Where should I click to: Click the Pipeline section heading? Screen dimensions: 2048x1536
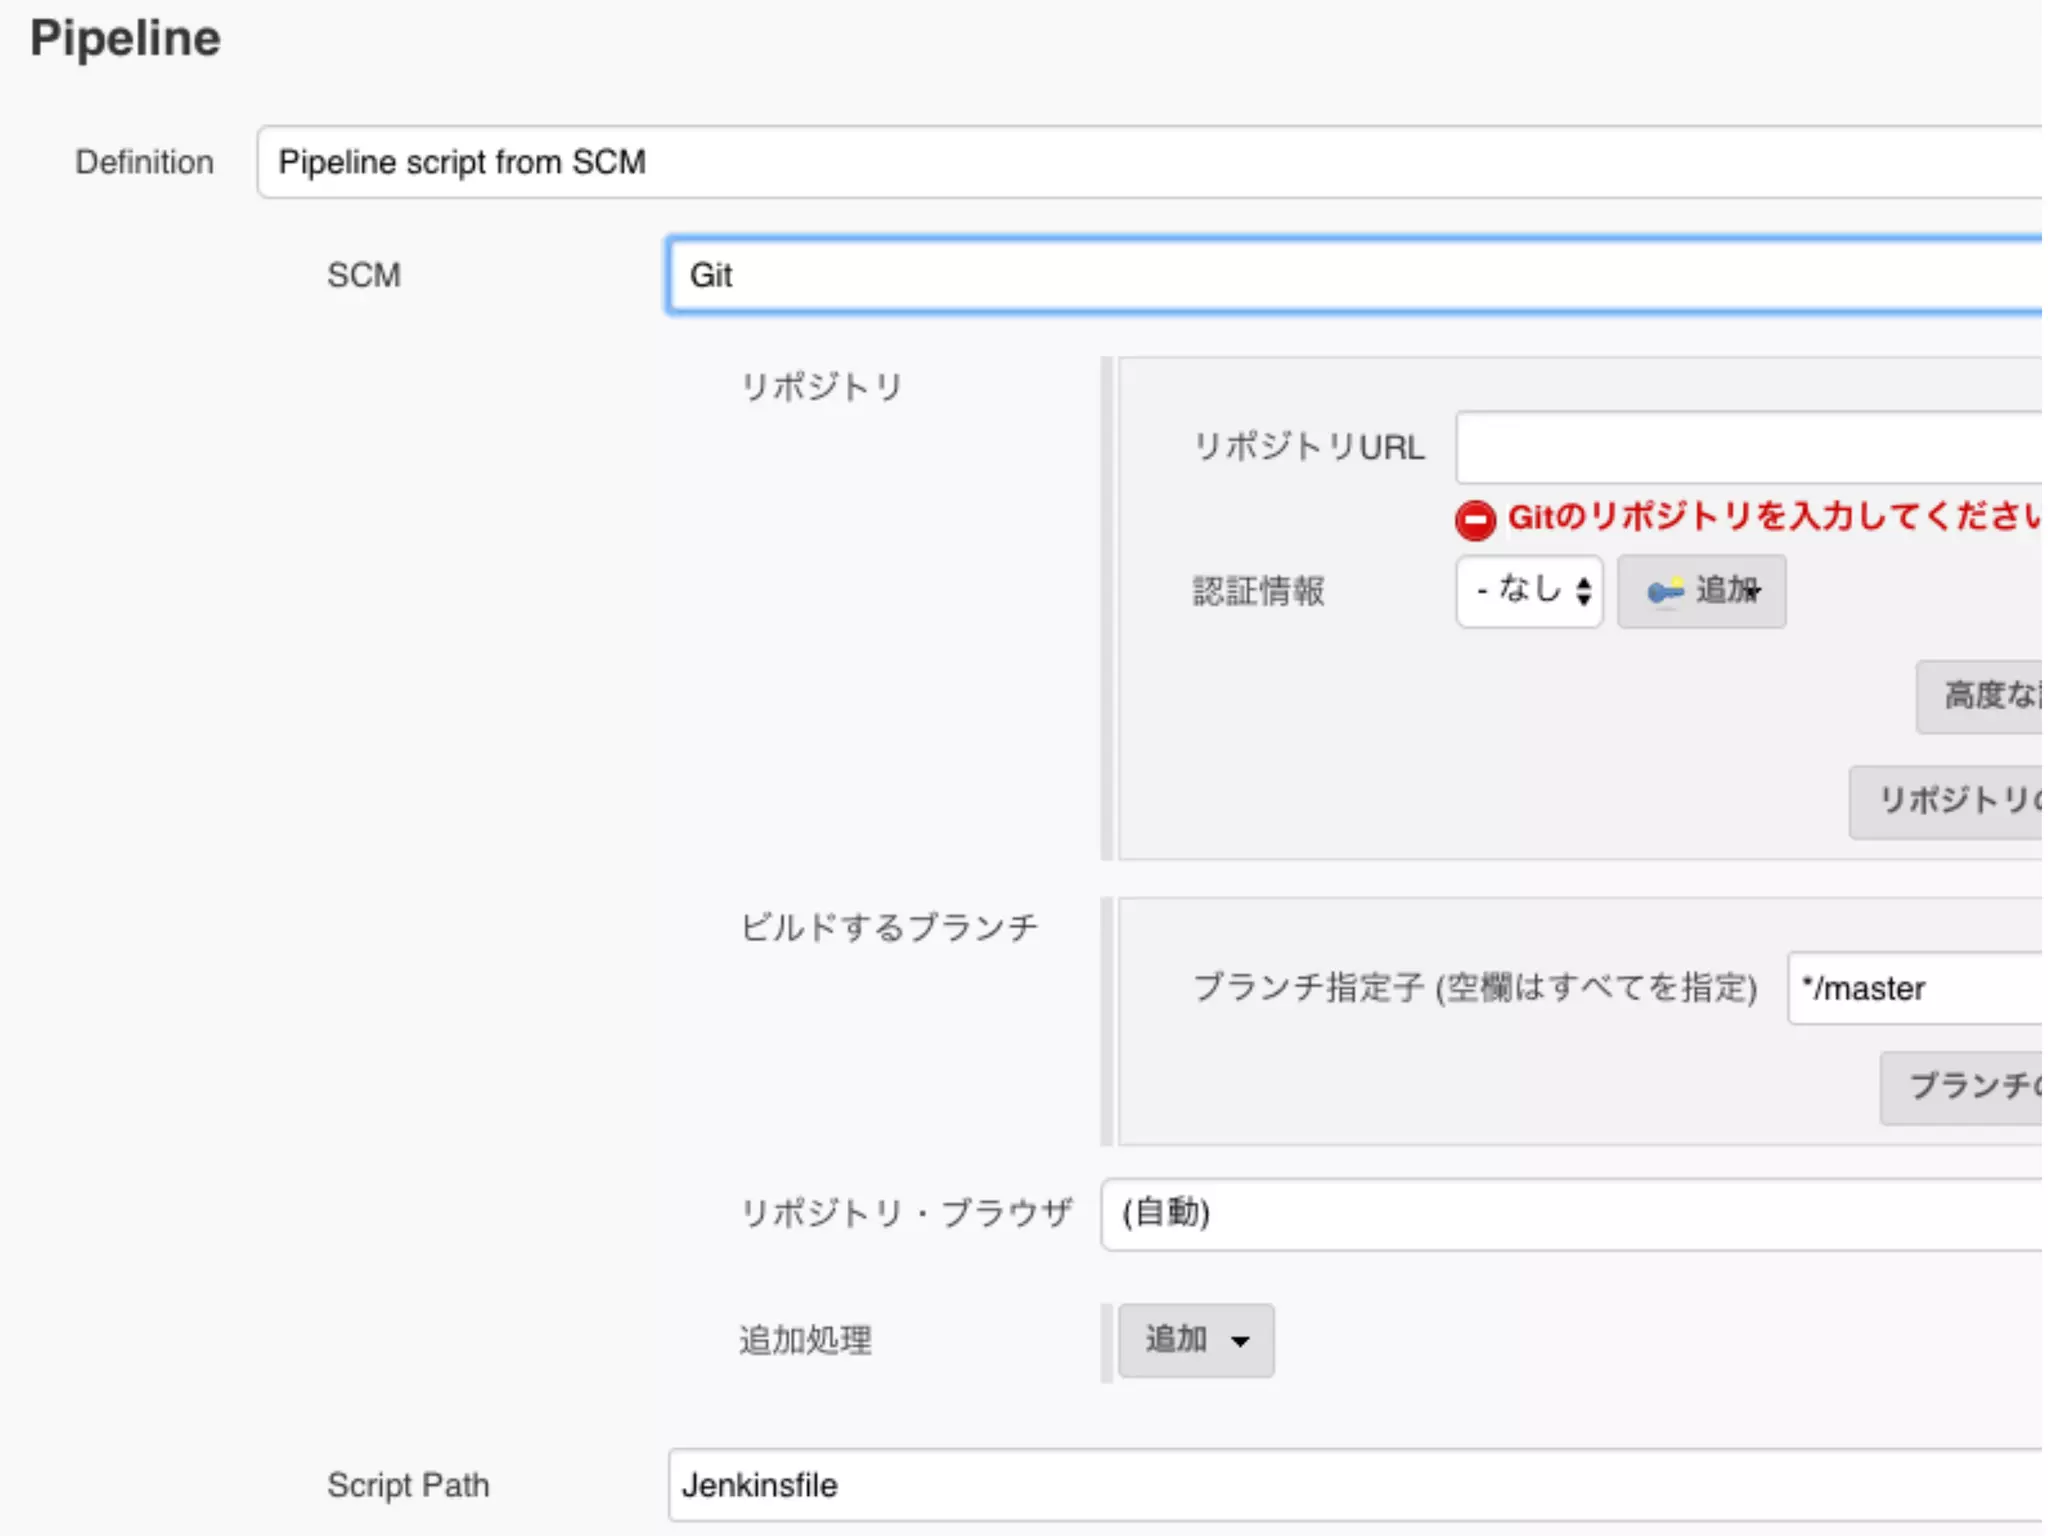click(x=125, y=39)
